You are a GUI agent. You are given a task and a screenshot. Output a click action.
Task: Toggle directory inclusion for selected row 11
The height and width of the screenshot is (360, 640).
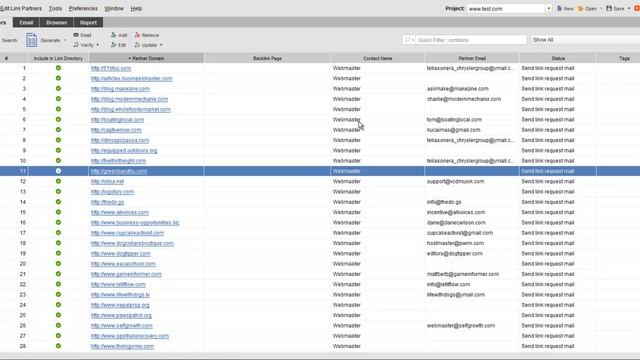pos(58,171)
